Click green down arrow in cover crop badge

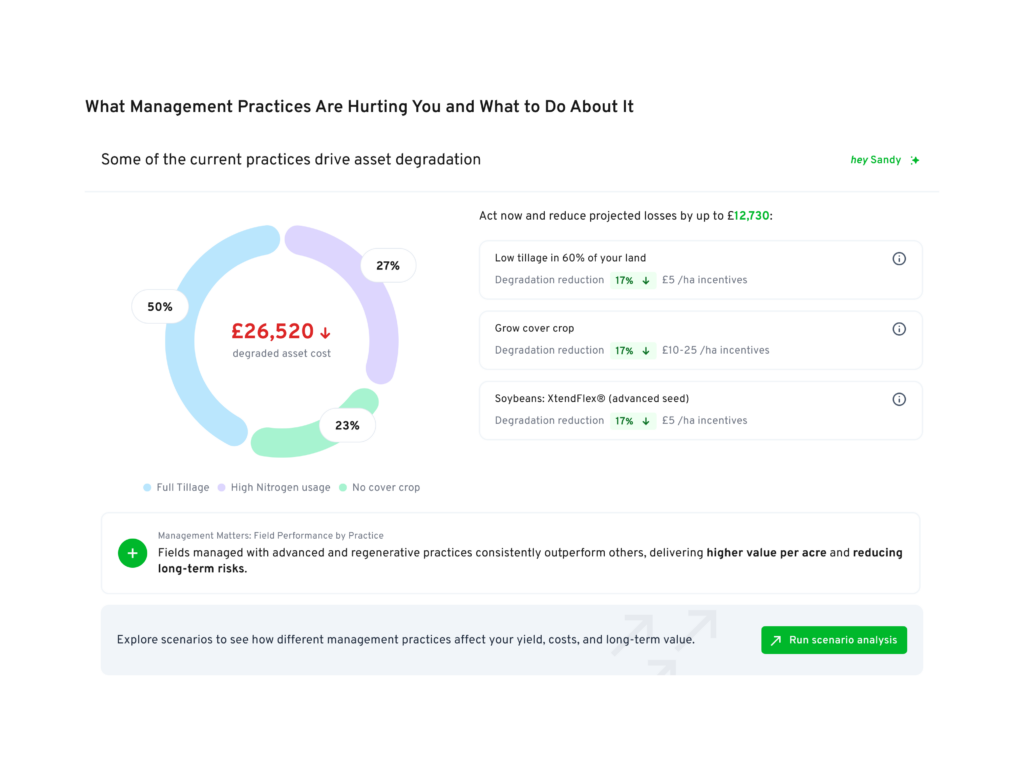coord(646,351)
